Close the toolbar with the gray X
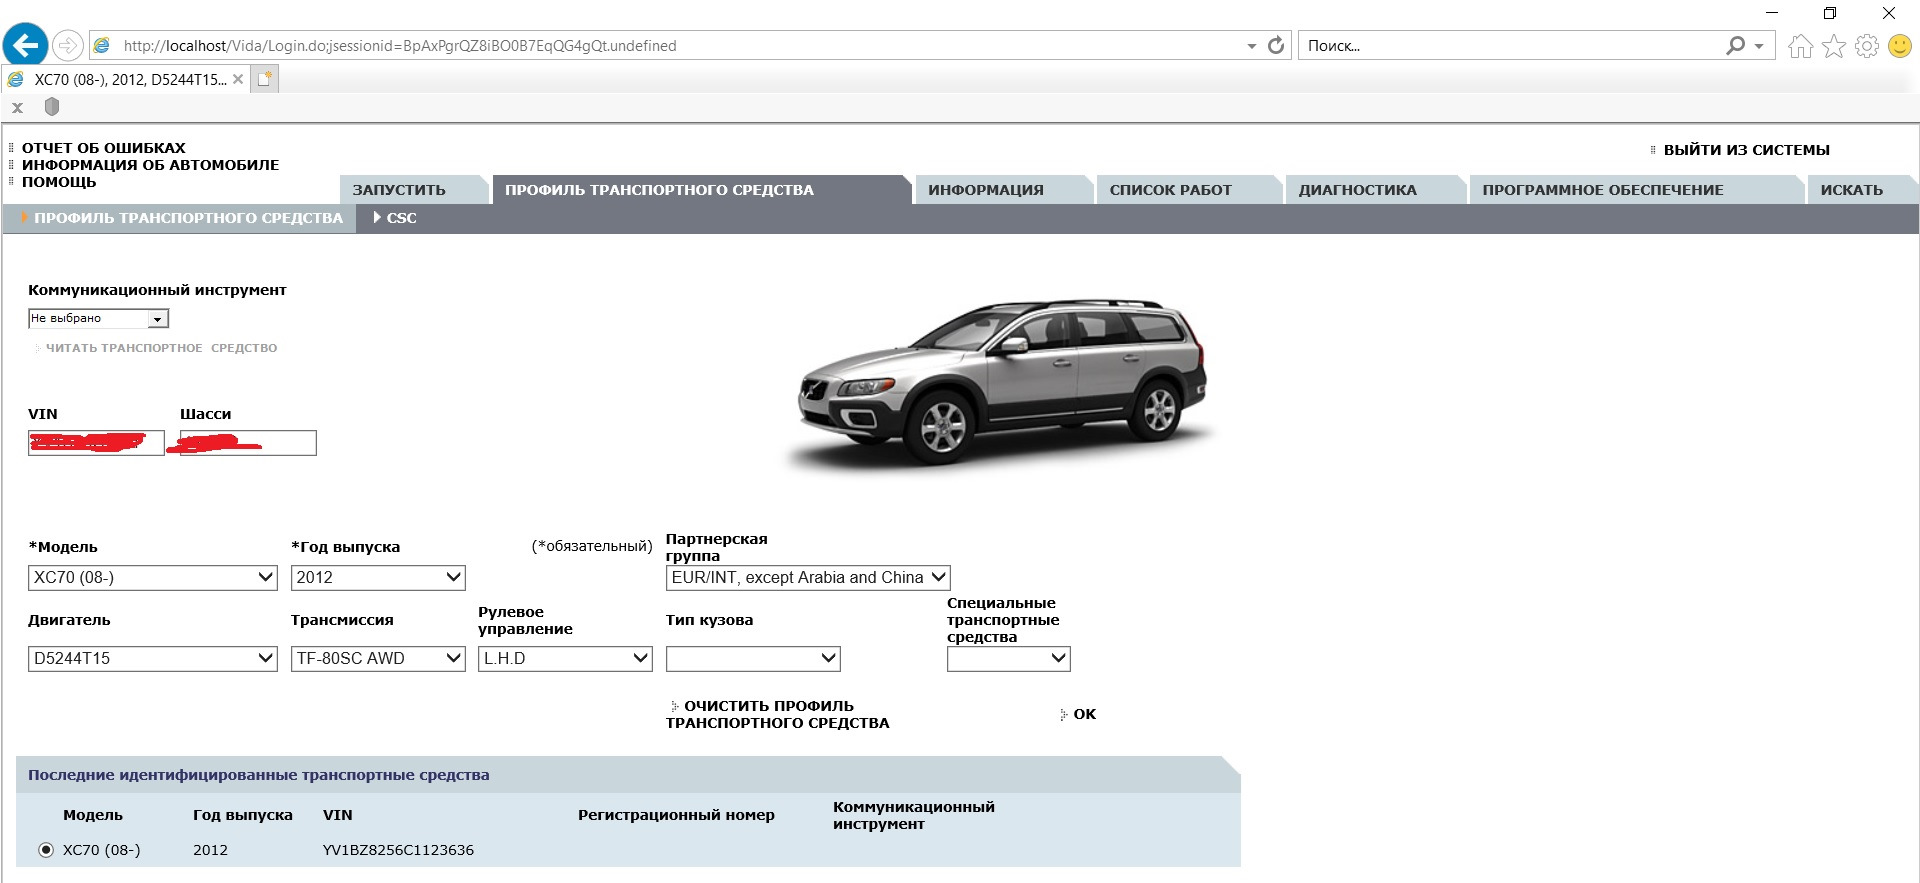1920x883 pixels. click(17, 108)
